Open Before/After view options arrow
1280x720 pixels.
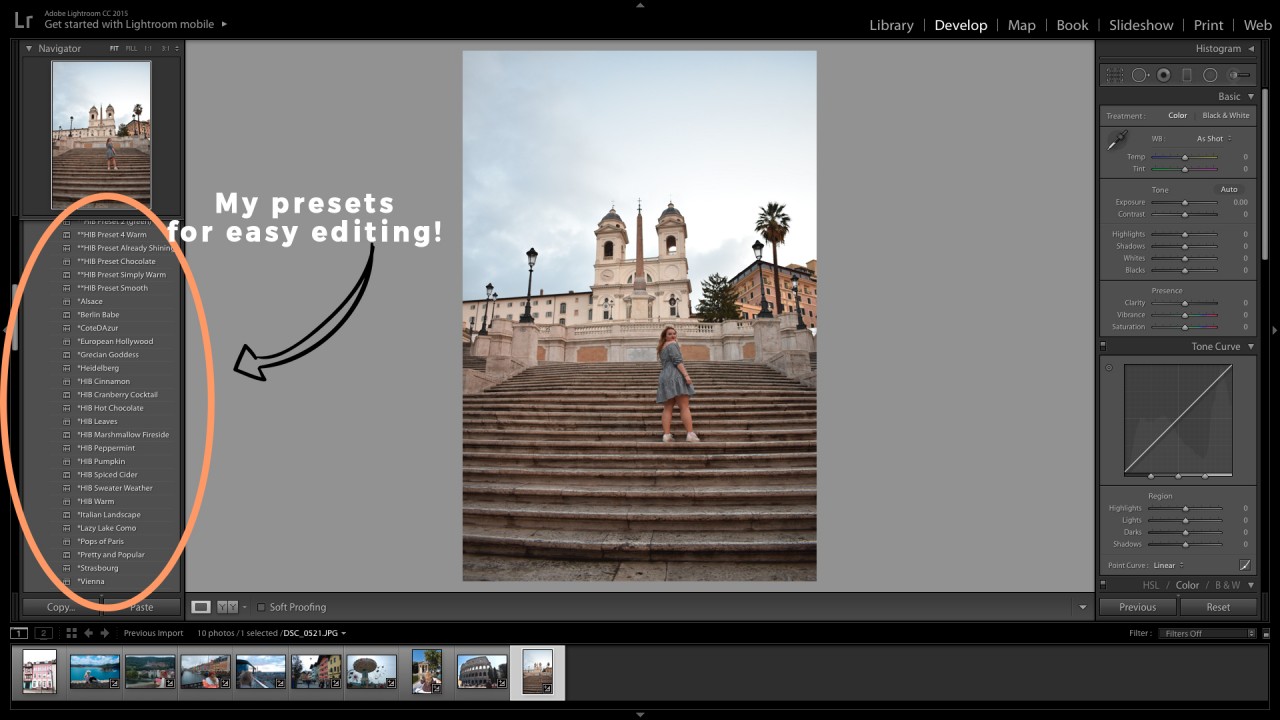pyautogui.click(x=244, y=607)
